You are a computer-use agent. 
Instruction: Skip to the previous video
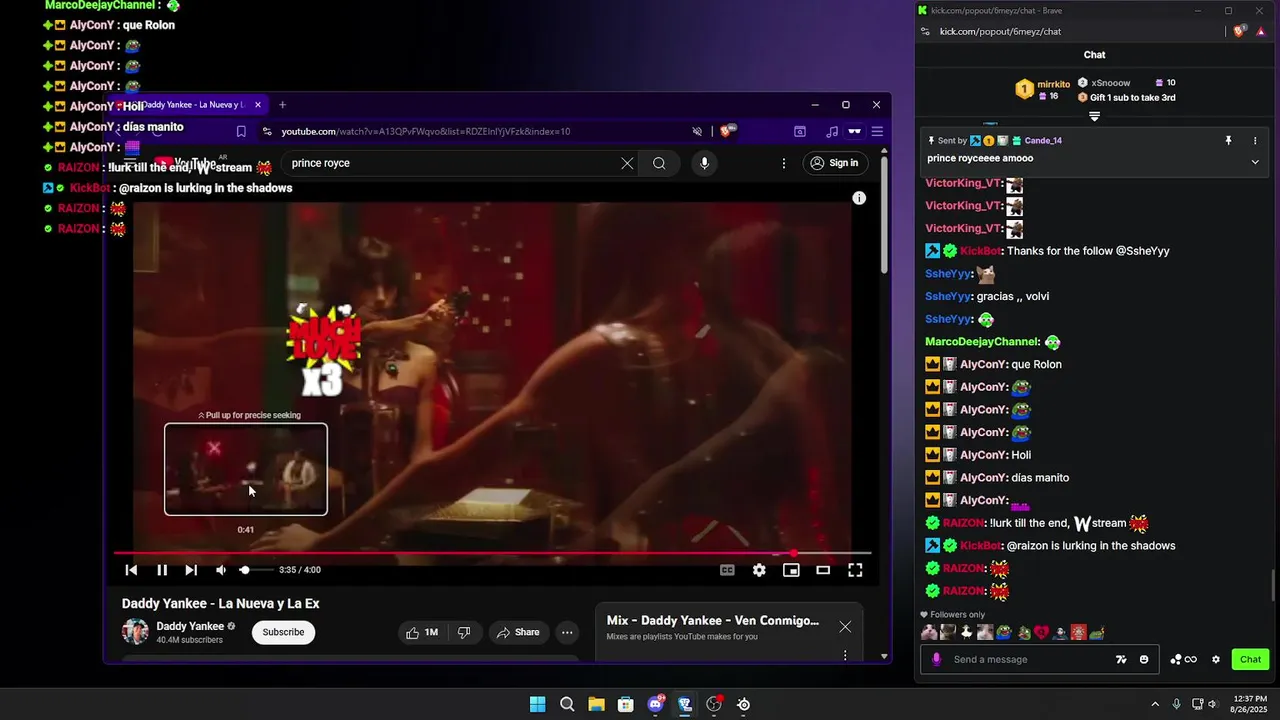tap(131, 570)
